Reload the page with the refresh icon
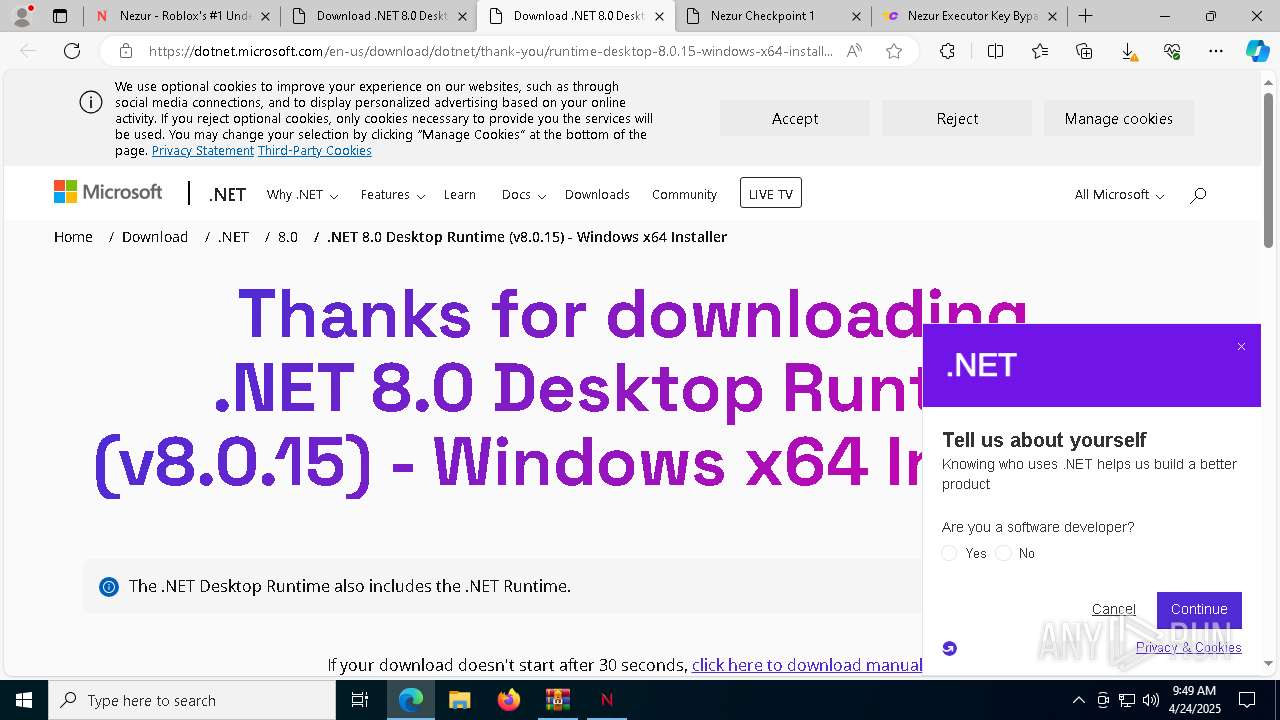Viewport: 1280px width, 720px height. coord(72,51)
